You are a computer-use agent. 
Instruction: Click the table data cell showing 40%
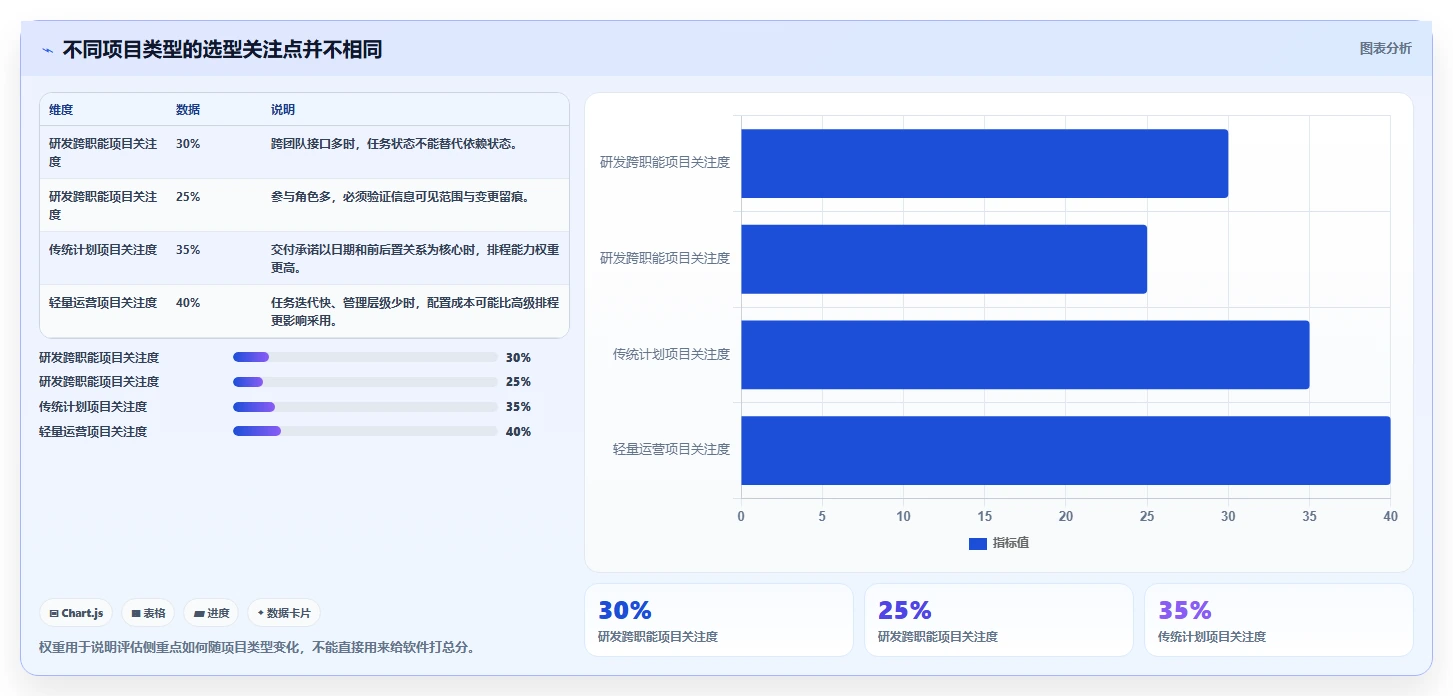[188, 303]
